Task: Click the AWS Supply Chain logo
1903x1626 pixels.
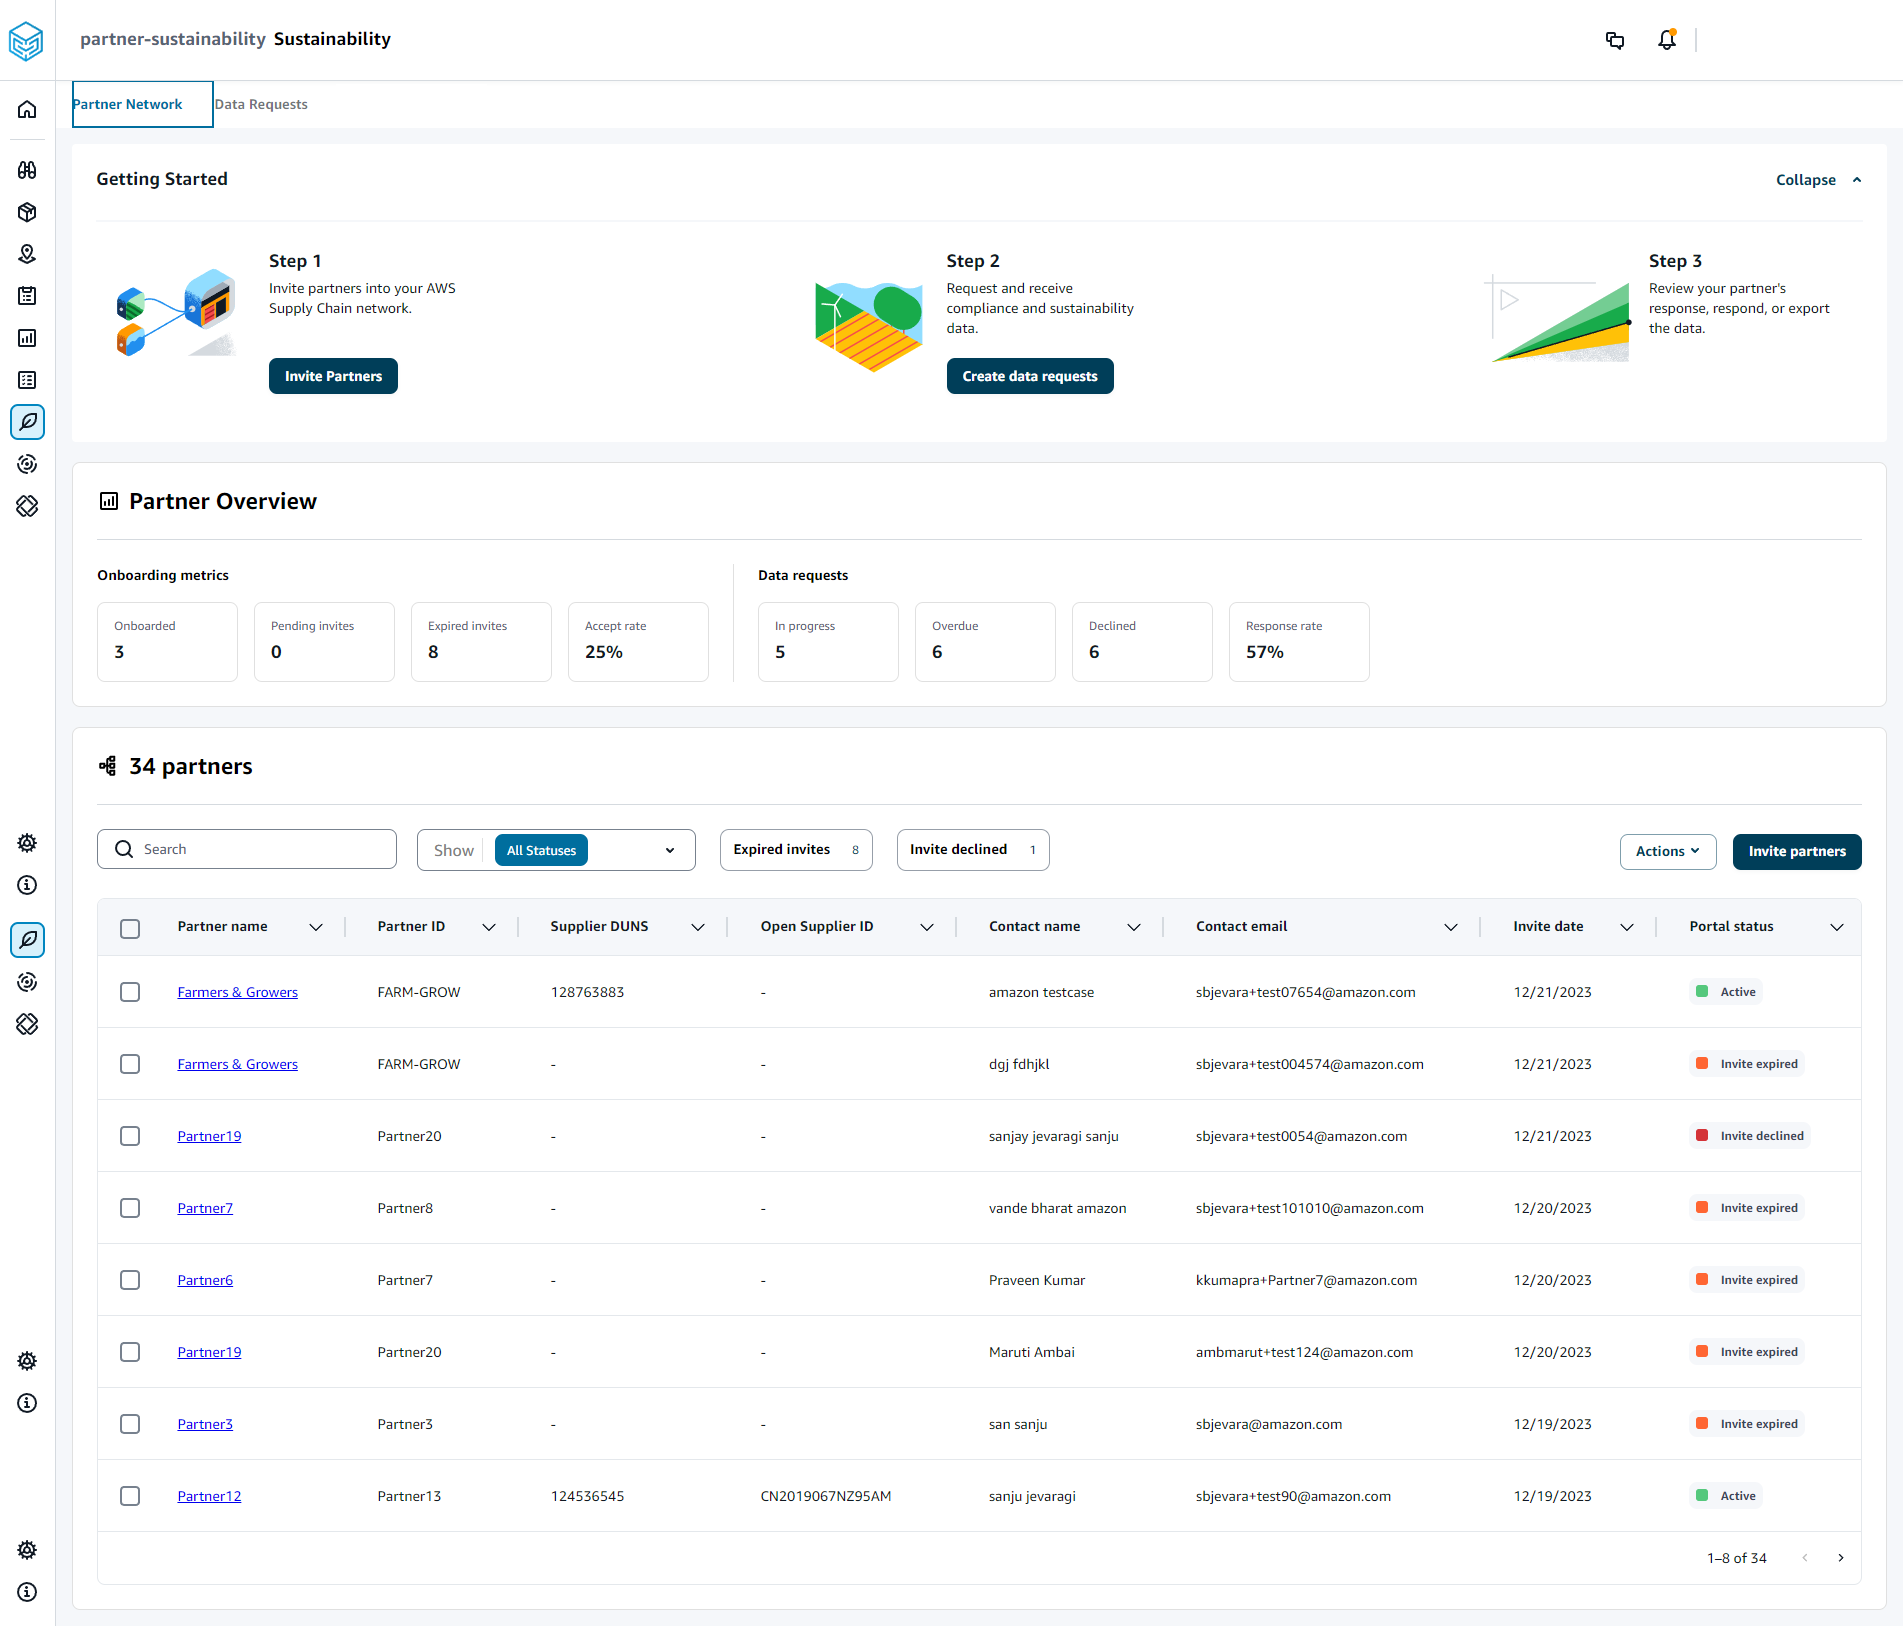Action: [26, 41]
